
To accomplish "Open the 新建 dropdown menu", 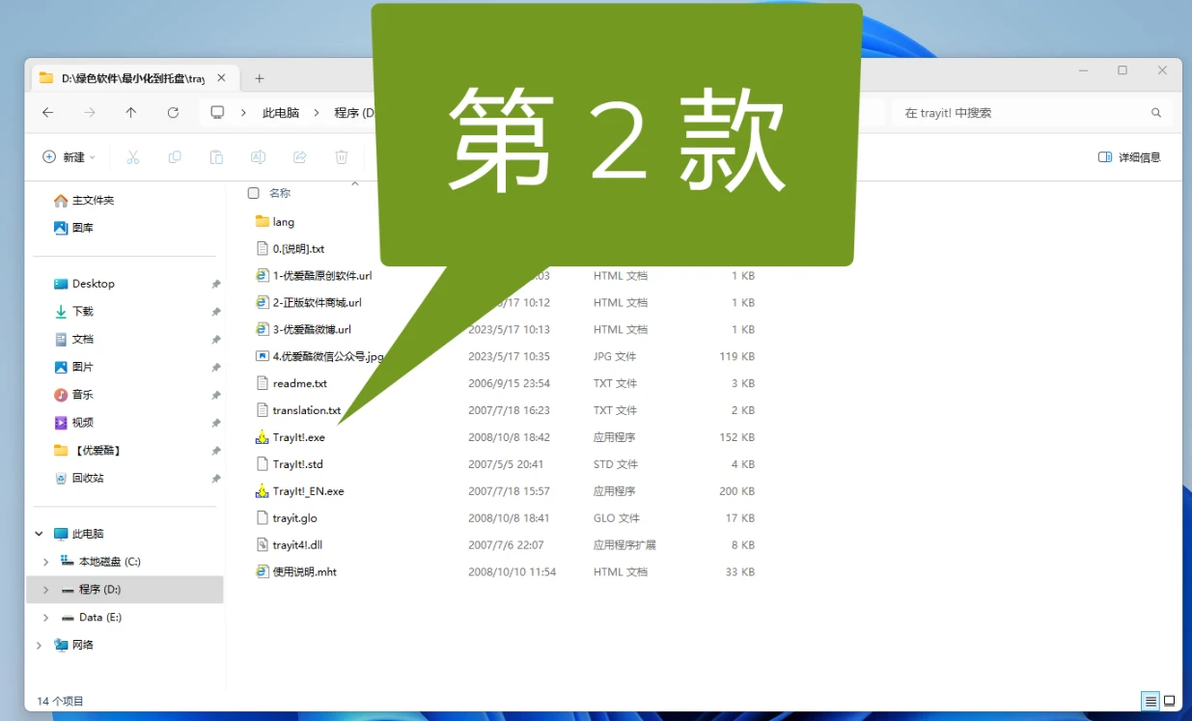I will pyautogui.click(x=69, y=157).
